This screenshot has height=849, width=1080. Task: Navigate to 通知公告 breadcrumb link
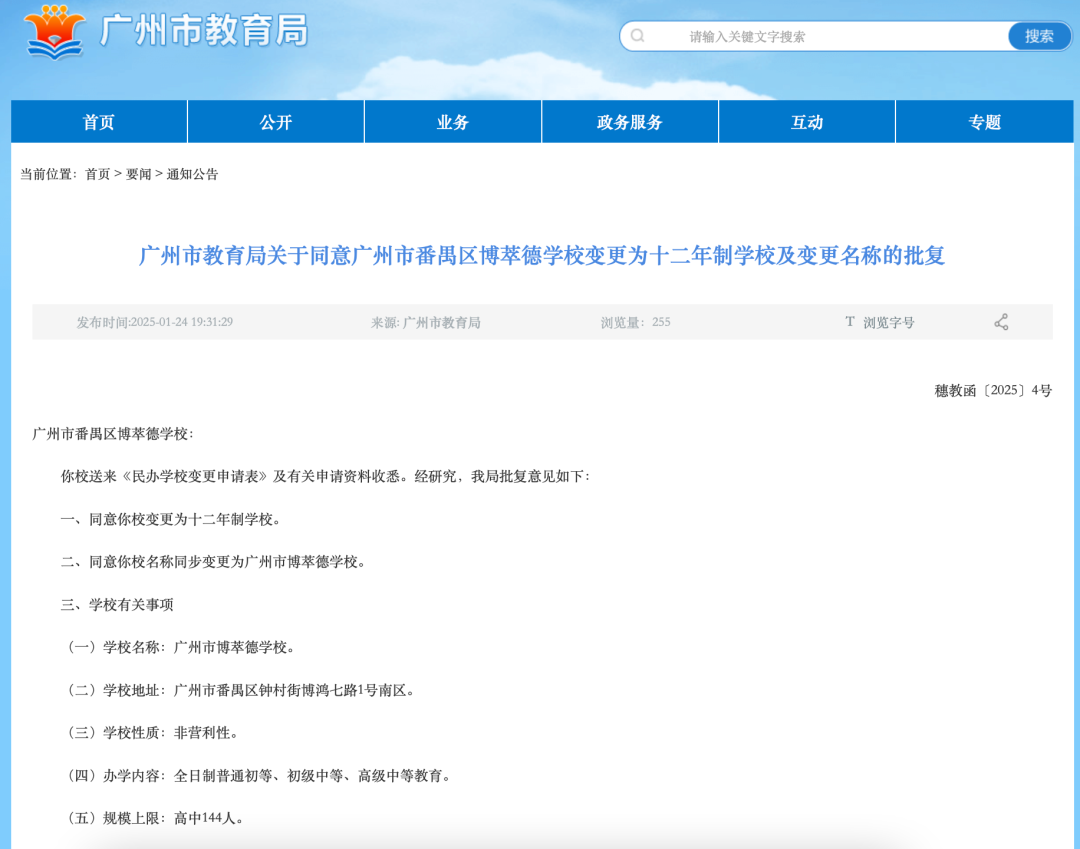point(192,174)
